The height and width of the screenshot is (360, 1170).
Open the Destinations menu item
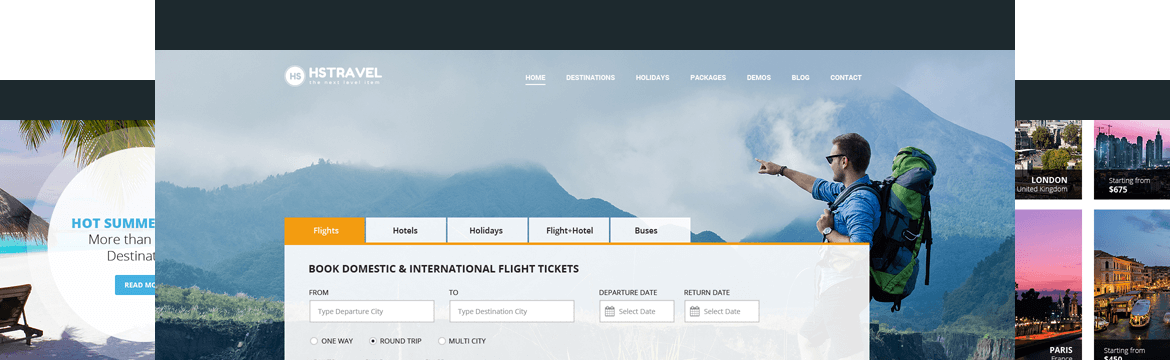pyautogui.click(x=590, y=78)
